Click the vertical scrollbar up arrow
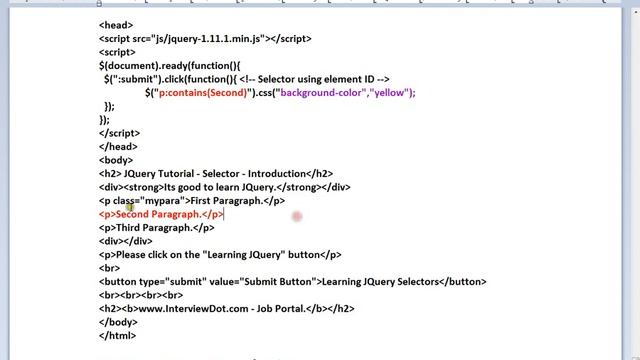This screenshot has width=640, height=360. pyautogui.click(x=635, y=12)
